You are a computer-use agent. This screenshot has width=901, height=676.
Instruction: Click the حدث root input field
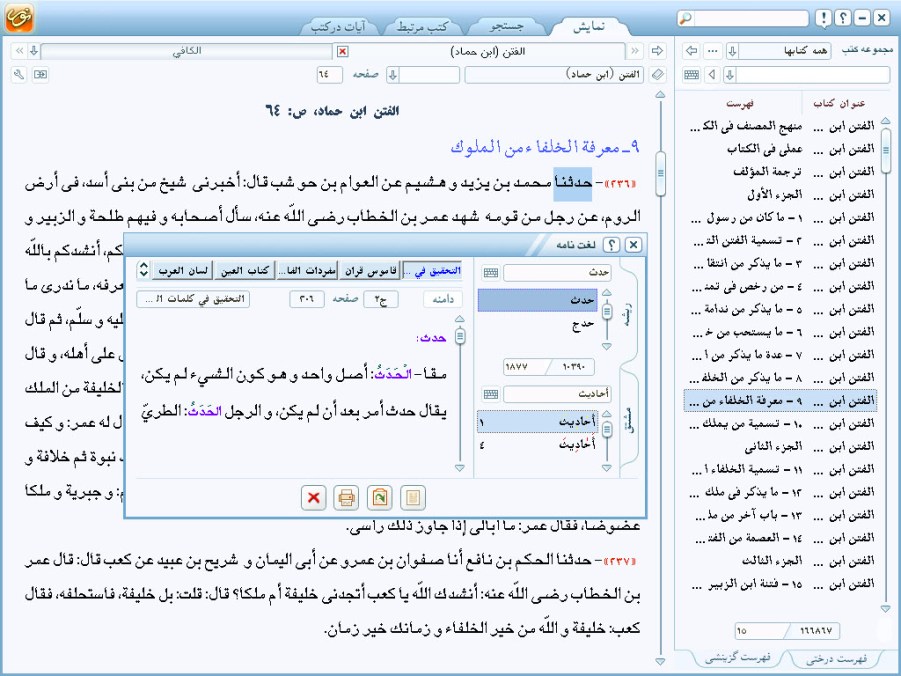click(557, 272)
